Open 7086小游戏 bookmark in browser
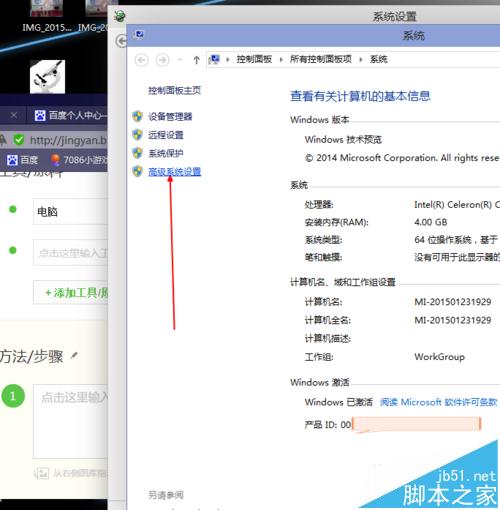 (x=79, y=160)
